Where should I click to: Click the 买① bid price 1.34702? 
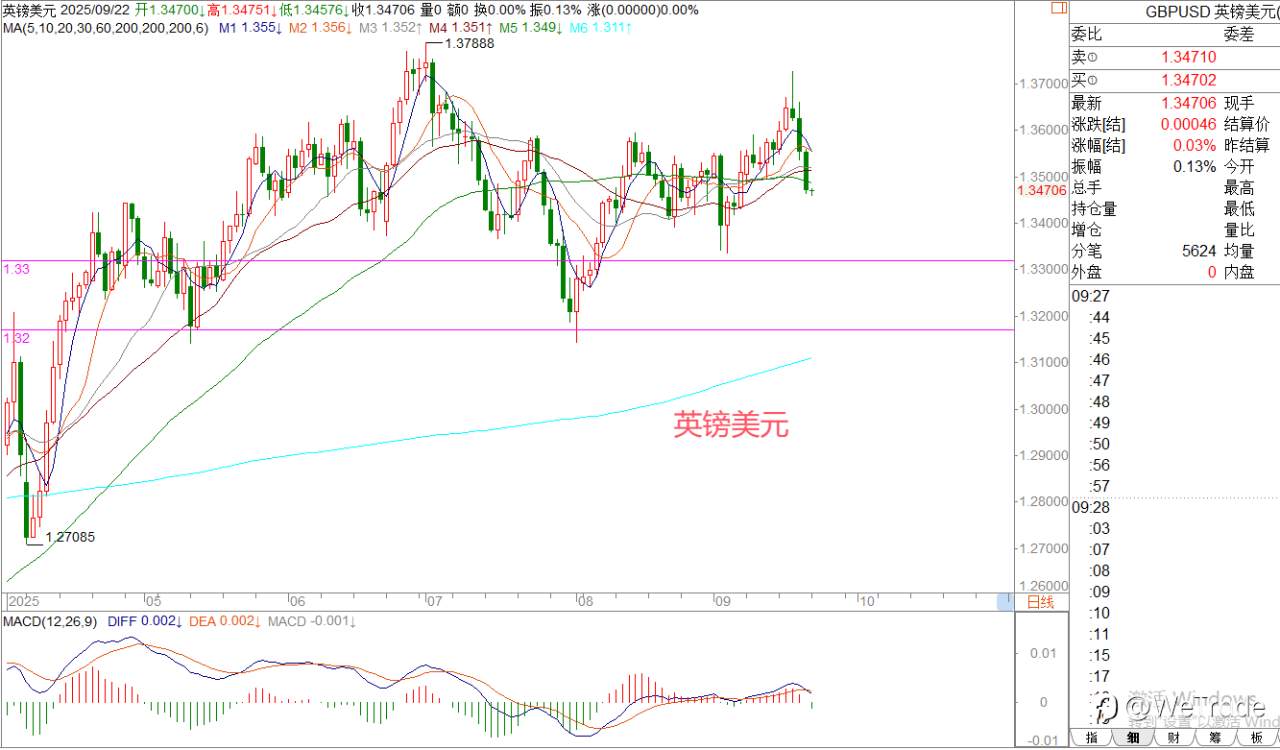click(1188, 80)
